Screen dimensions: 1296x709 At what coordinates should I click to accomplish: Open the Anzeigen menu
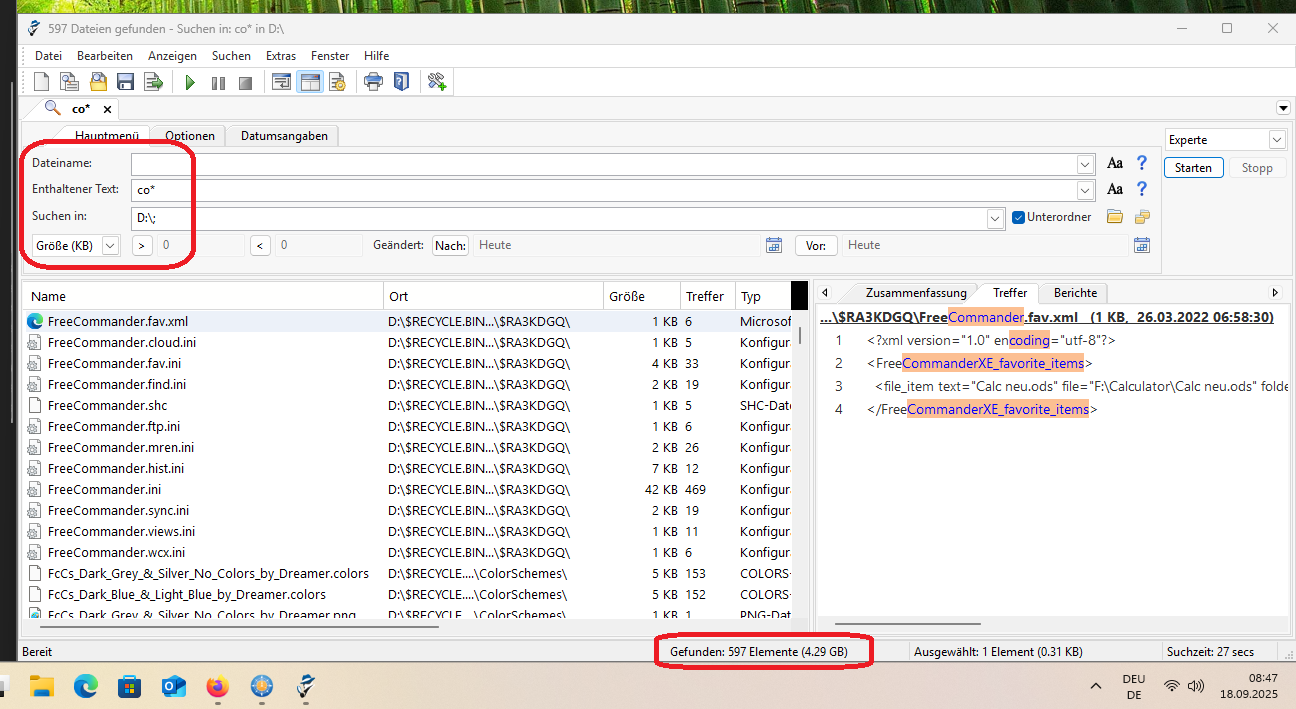pyautogui.click(x=172, y=56)
